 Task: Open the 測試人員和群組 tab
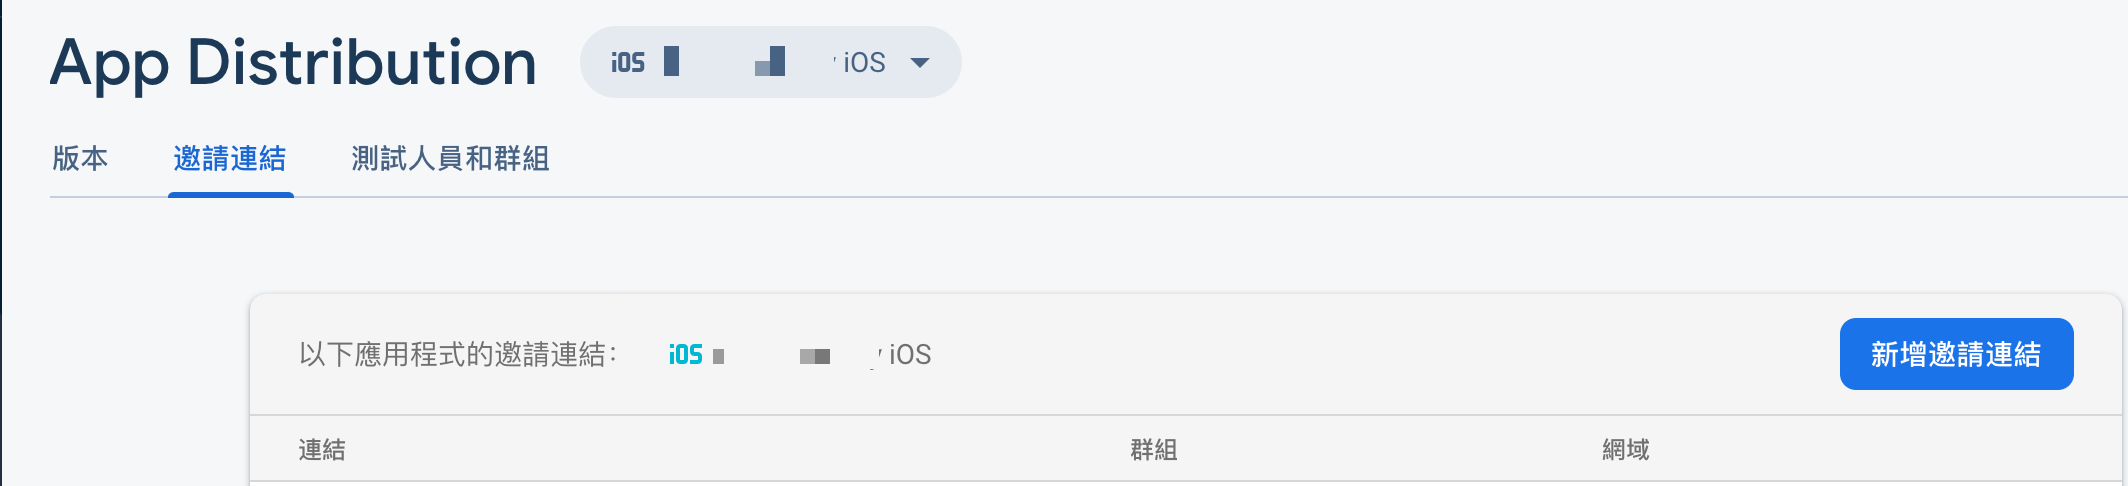(x=450, y=158)
